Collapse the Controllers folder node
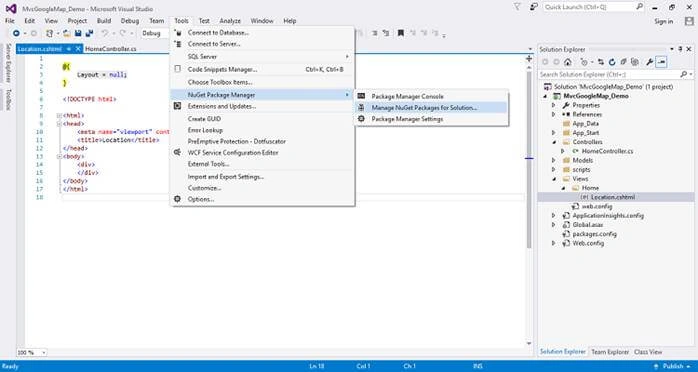Viewport: 698px width, 372px height. pyautogui.click(x=554, y=142)
